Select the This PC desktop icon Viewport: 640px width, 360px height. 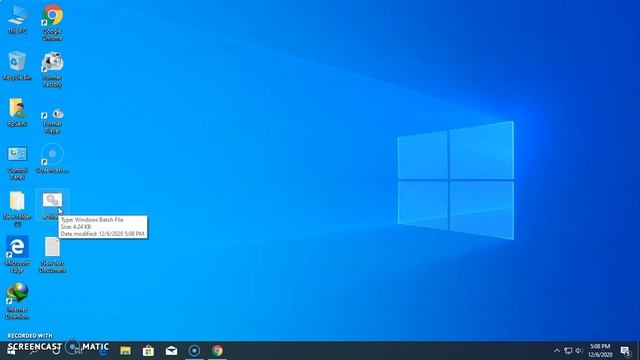[x=17, y=19]
